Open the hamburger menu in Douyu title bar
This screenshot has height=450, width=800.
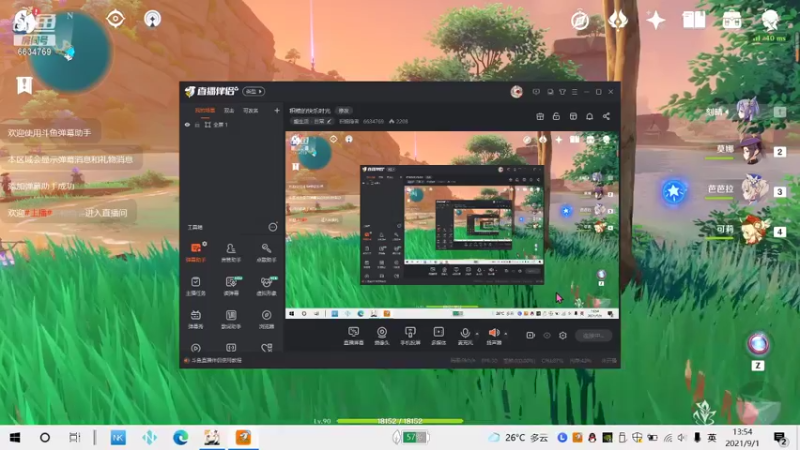[x=574, y=92]
